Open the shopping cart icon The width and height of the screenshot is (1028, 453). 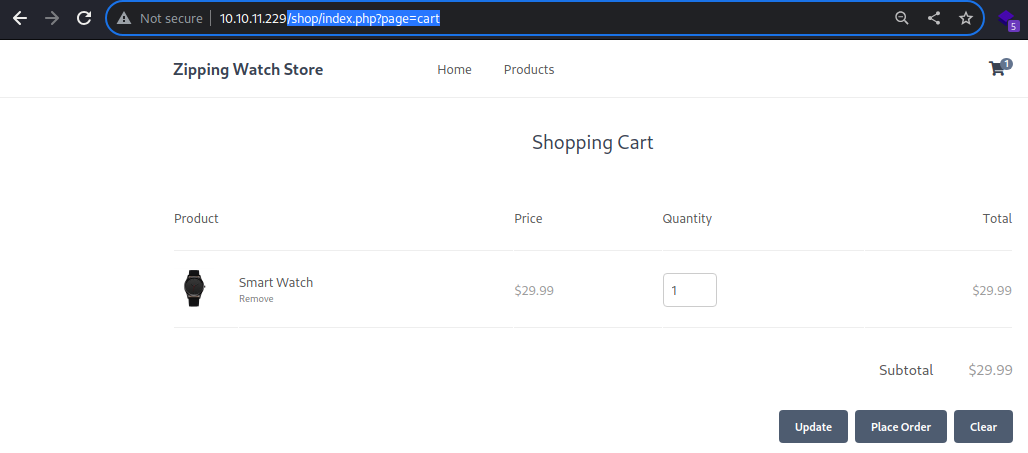pyautogui.click(x=998, y=68)
